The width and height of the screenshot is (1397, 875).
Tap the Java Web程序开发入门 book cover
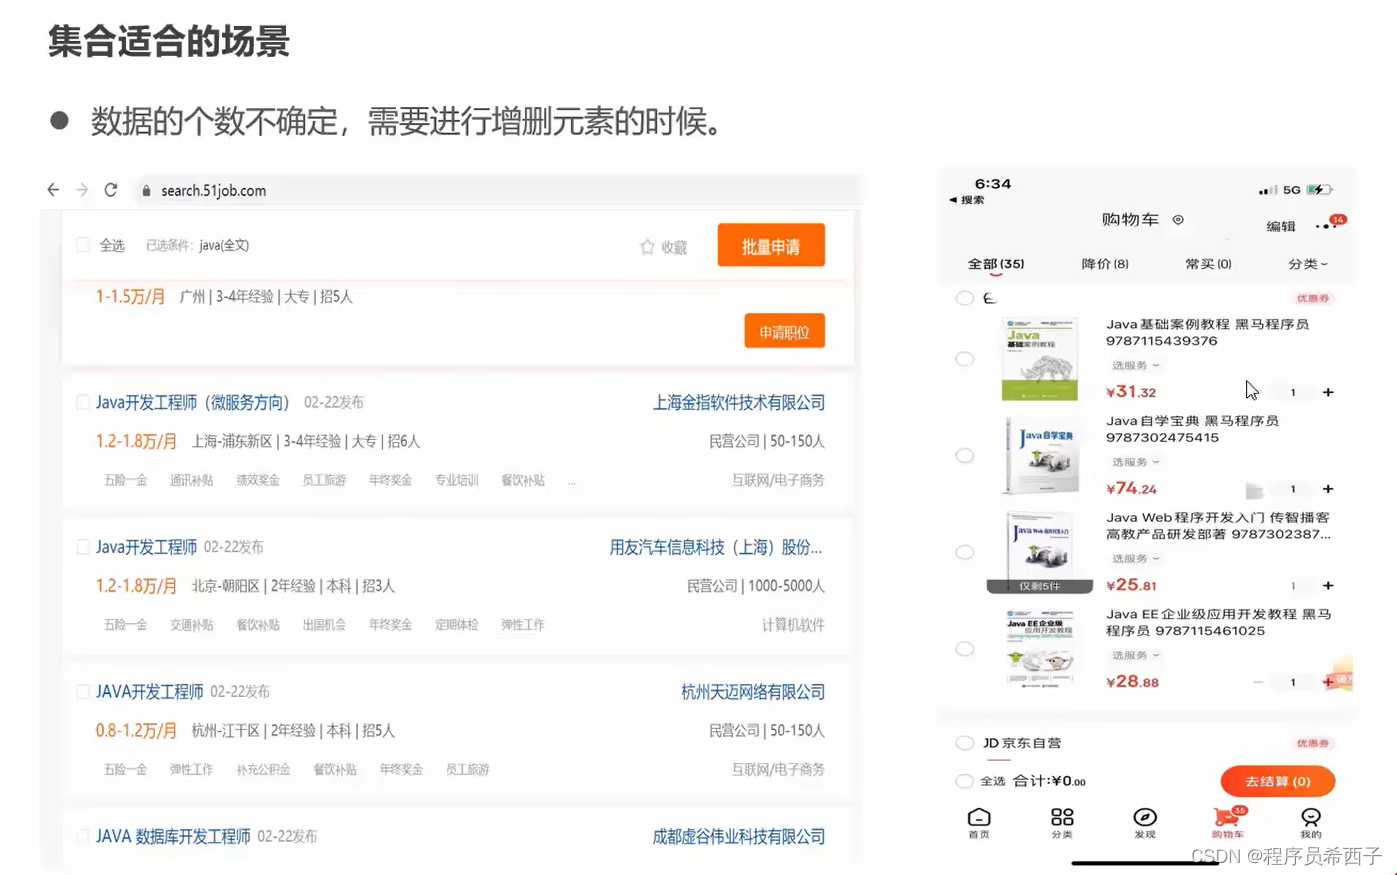tap(1040, 552)
